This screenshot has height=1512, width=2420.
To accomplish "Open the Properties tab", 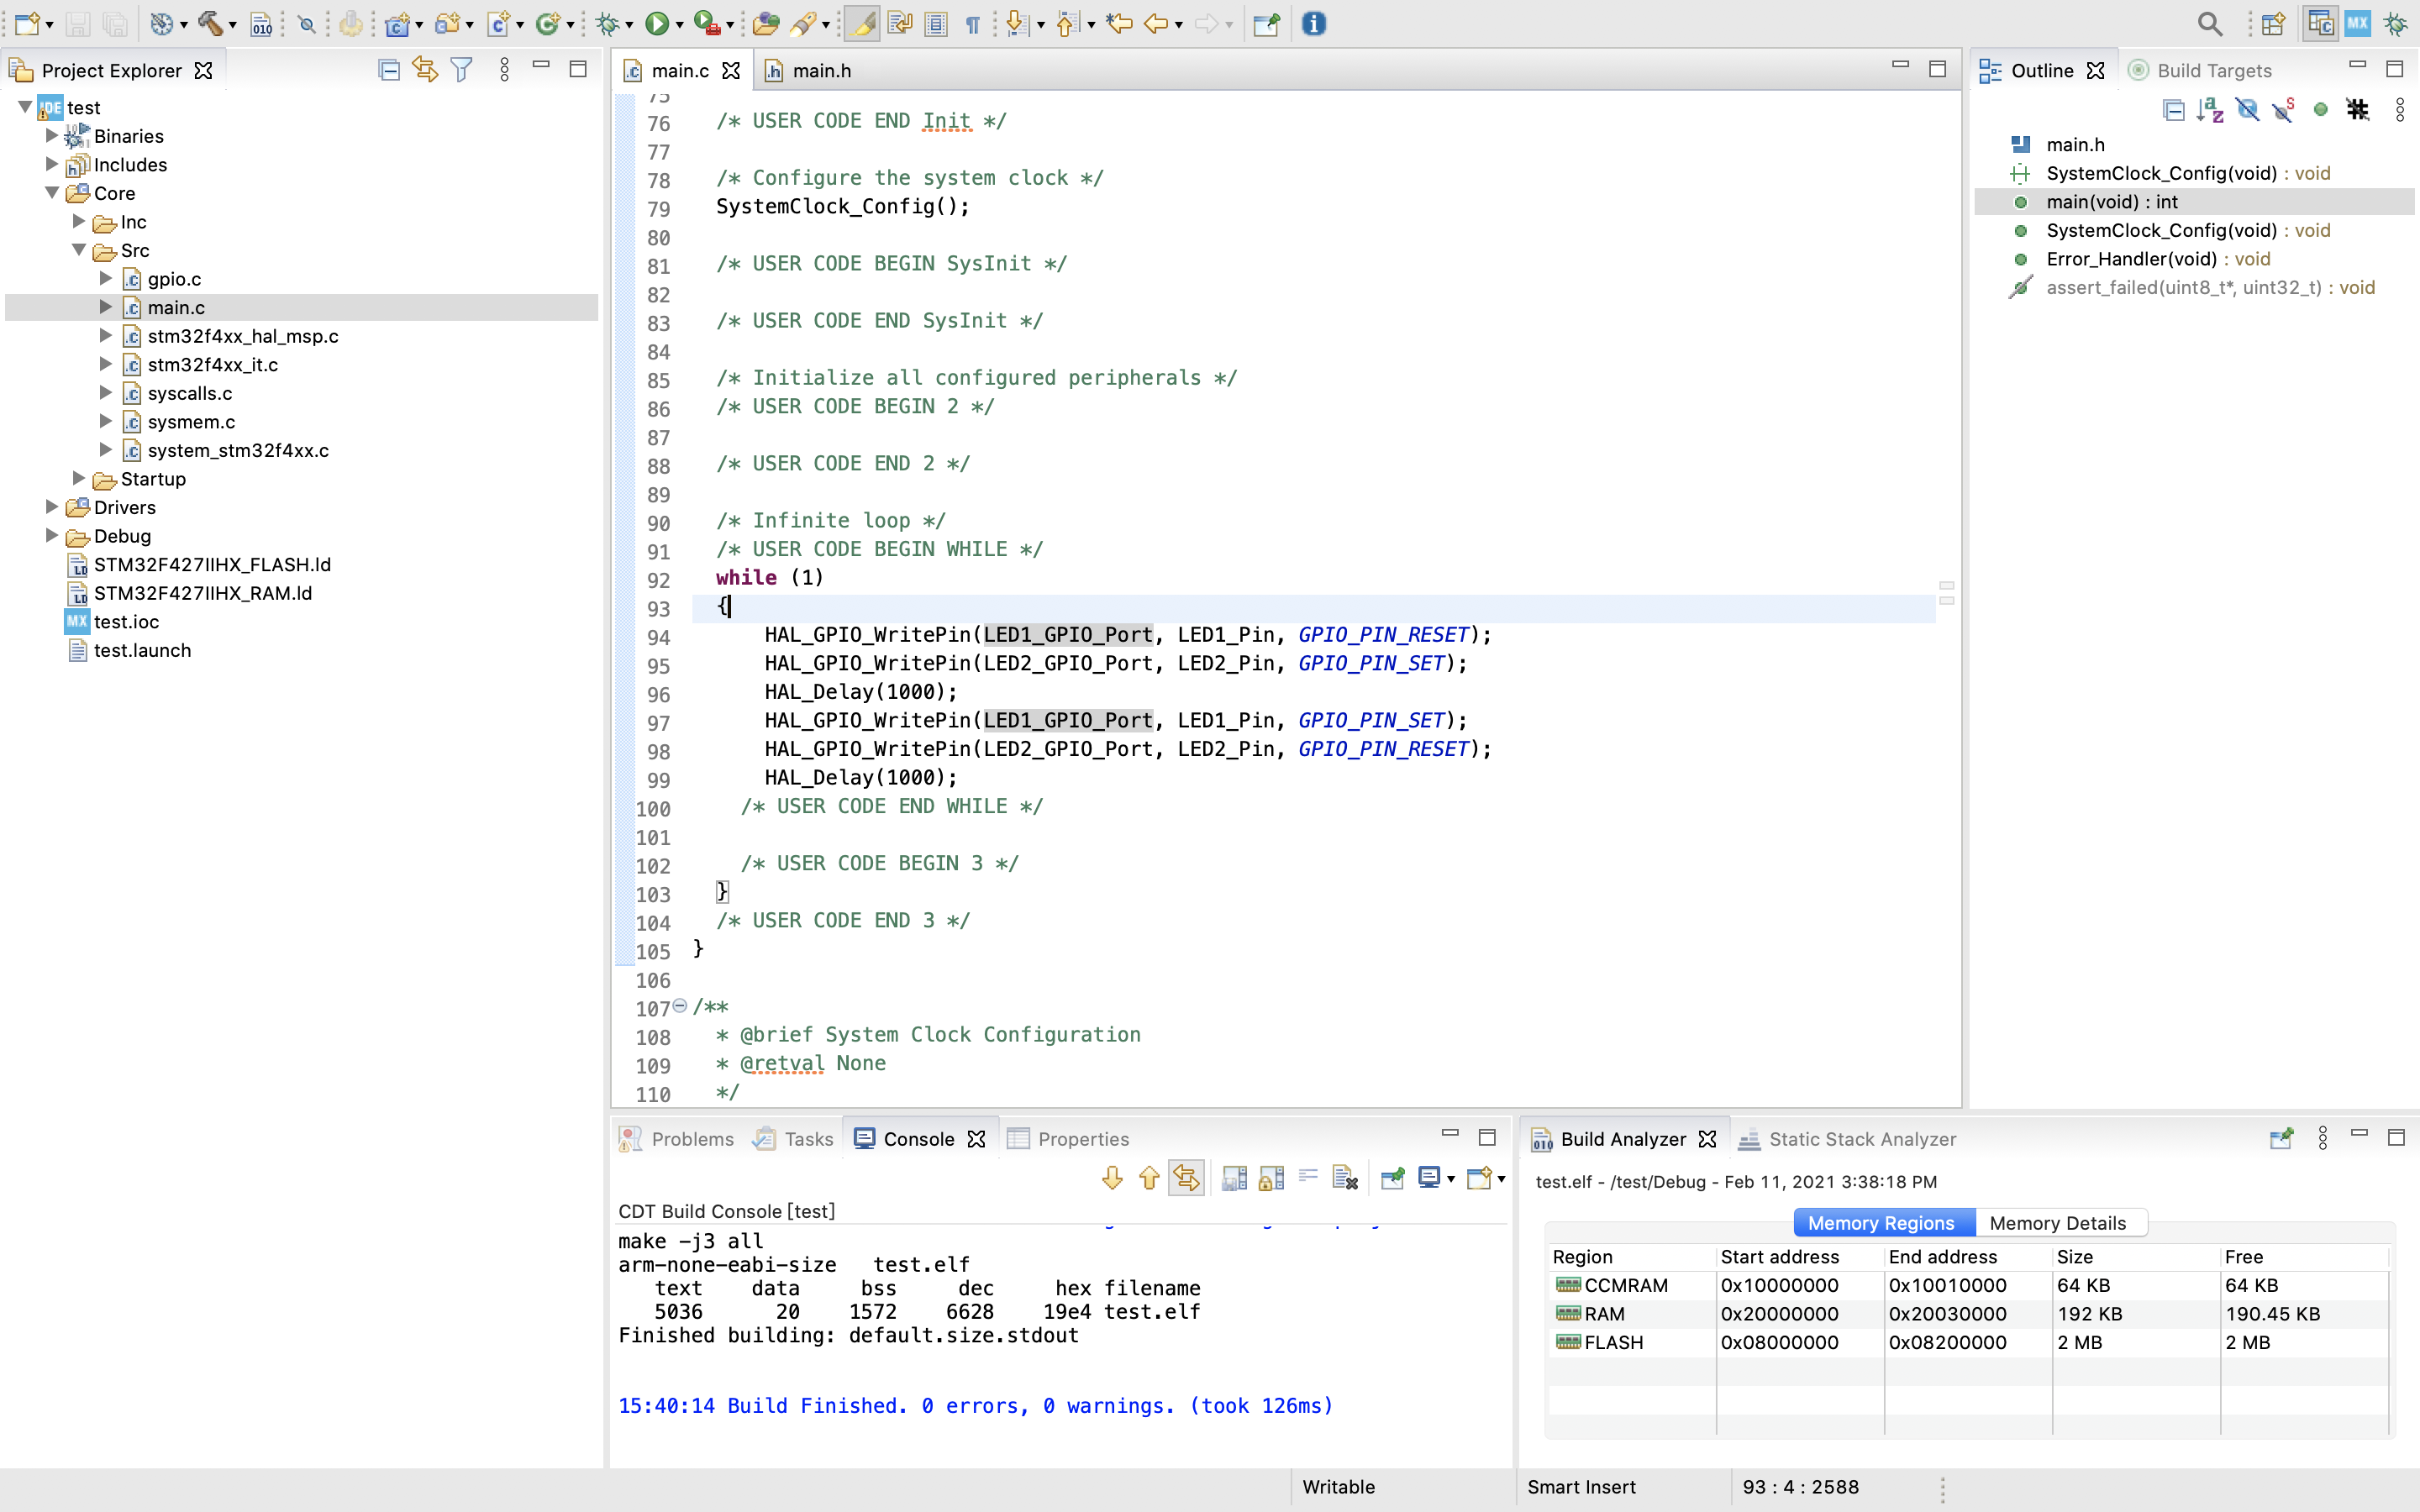I will point(1068,1139).
